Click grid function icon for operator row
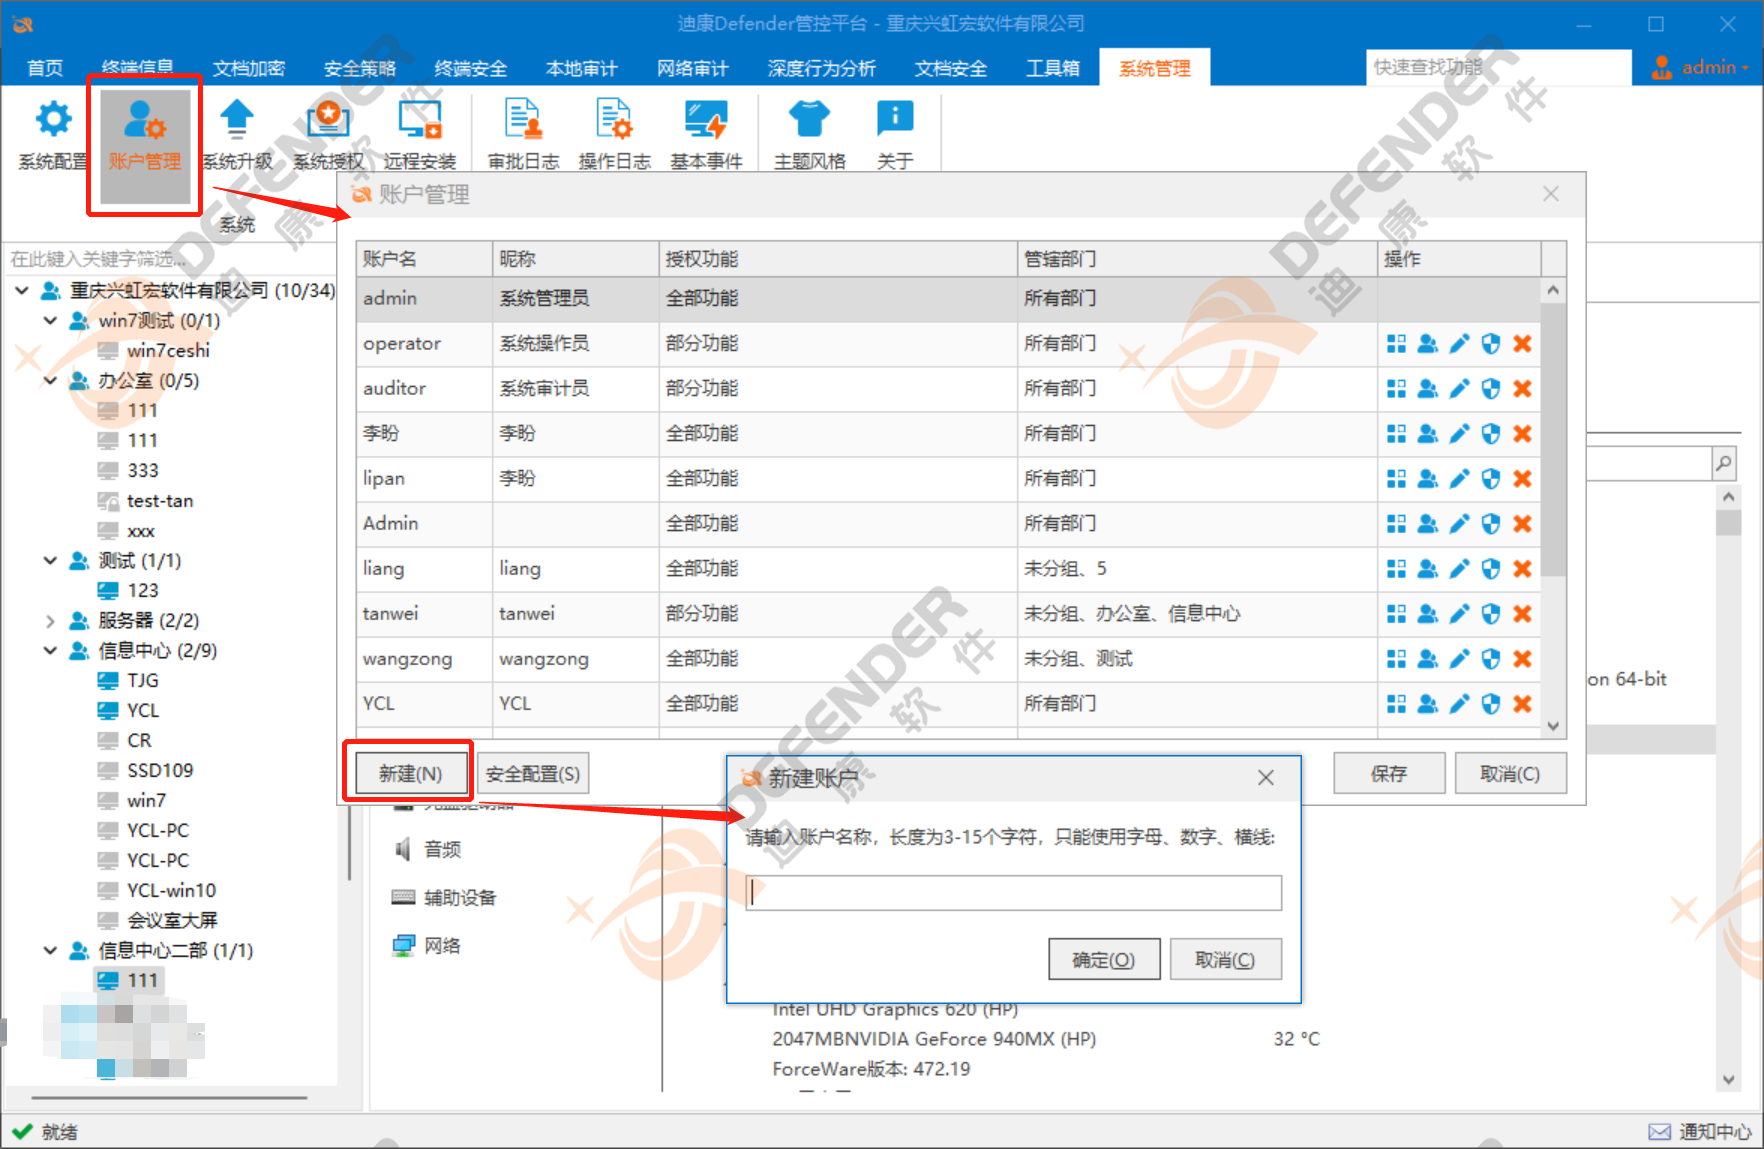This screenshot has height=1149, width=1764. 1396,344
